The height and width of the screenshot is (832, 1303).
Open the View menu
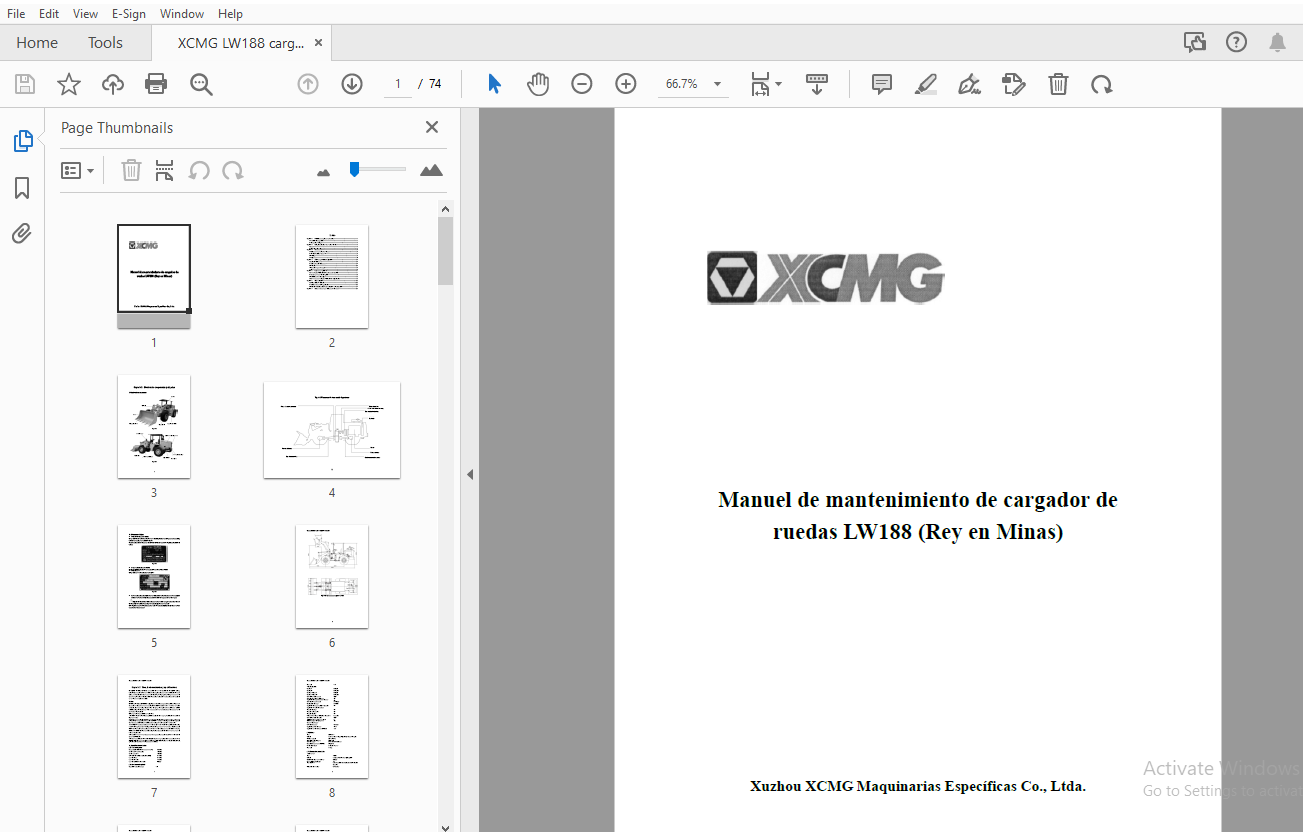click(x=86, y=13)
